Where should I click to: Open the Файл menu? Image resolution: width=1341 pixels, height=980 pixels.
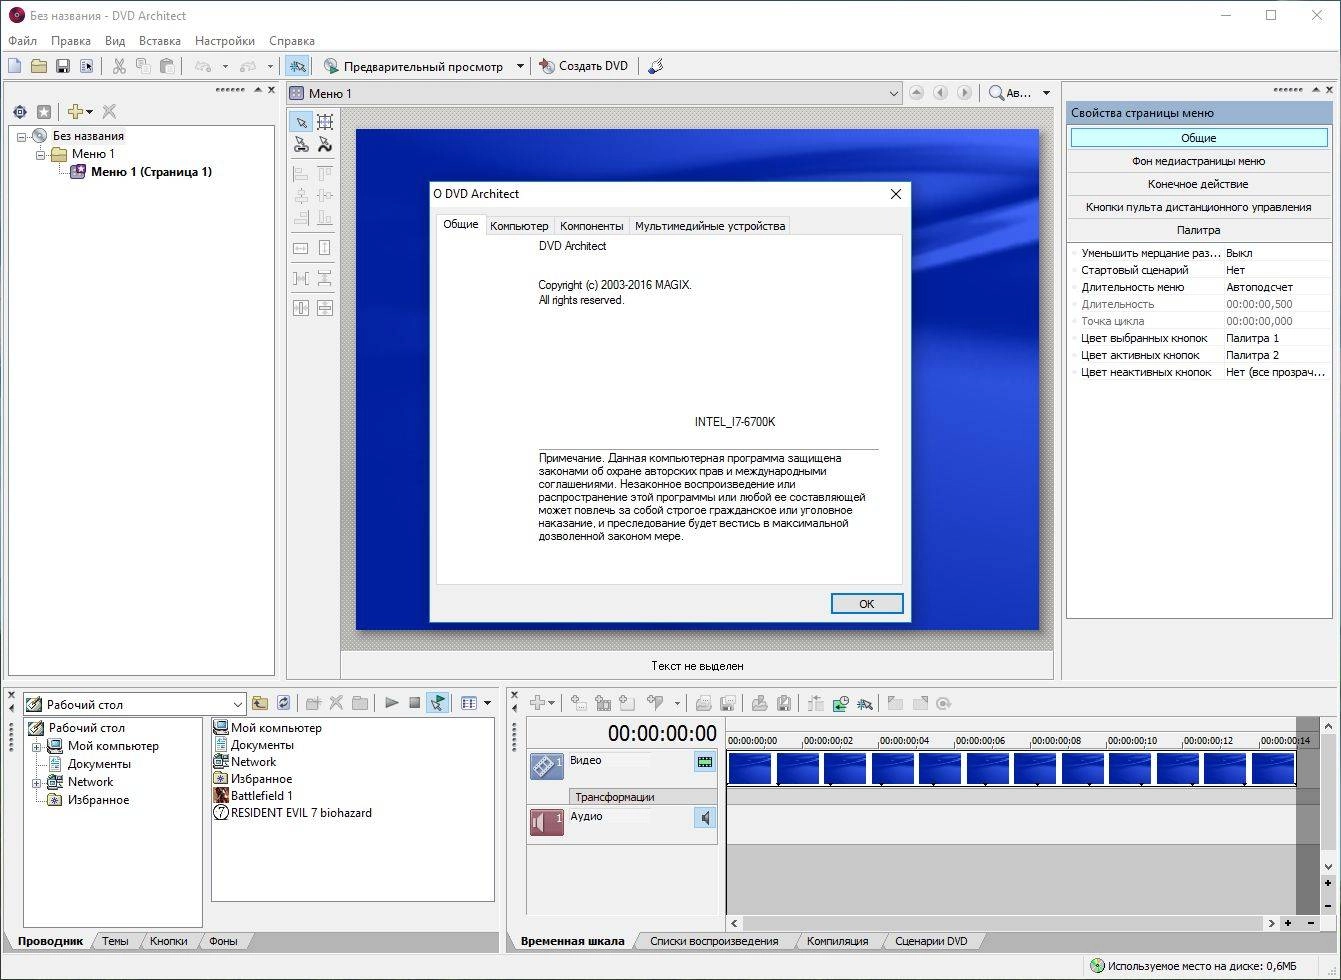22,41
